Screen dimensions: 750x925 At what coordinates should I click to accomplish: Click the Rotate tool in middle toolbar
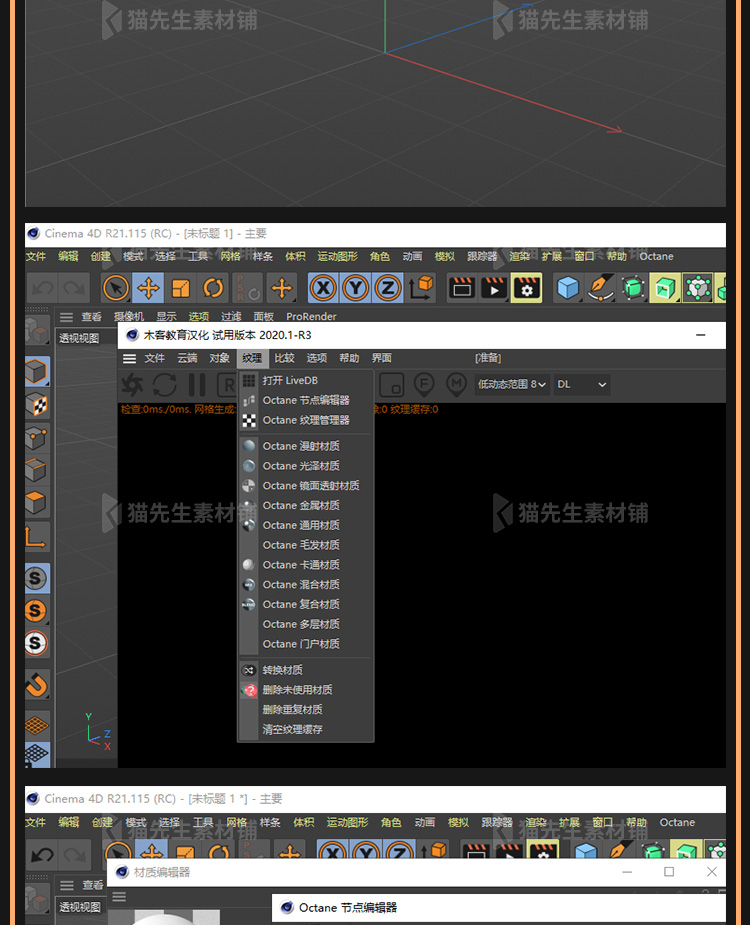213,289
